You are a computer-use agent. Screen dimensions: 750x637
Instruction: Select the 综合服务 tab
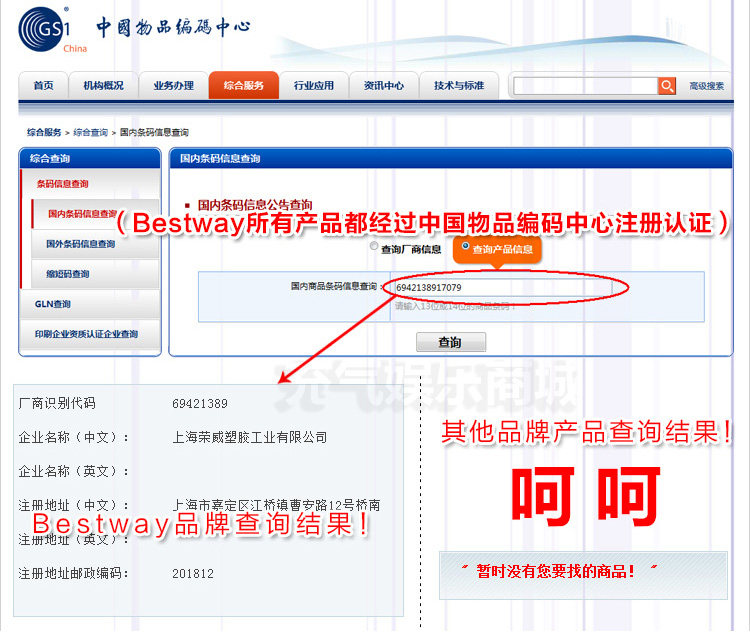coord(243,86)
